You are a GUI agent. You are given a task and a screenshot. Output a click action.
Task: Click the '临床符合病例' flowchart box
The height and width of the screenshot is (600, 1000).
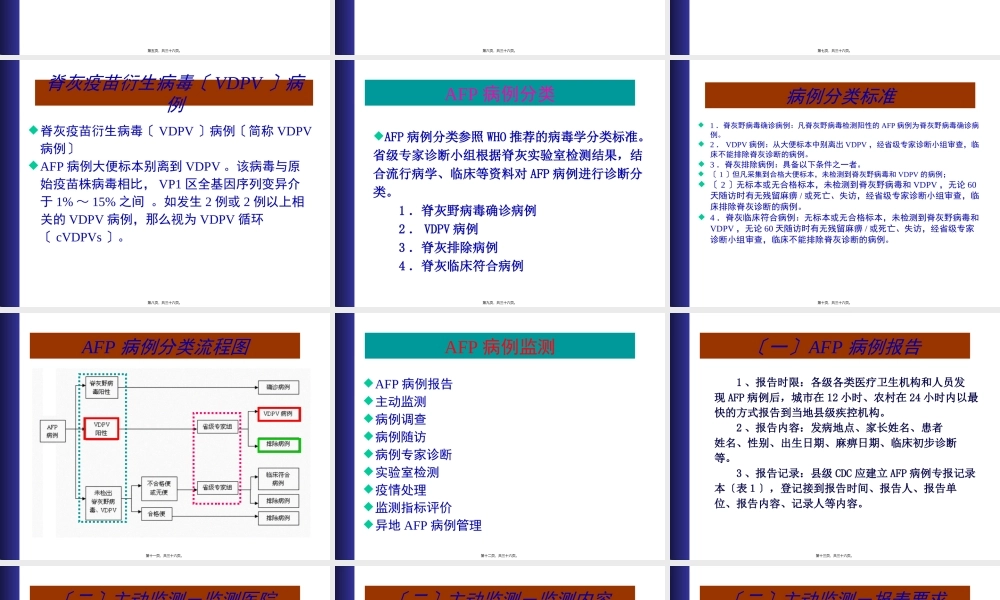coord(278,479)
